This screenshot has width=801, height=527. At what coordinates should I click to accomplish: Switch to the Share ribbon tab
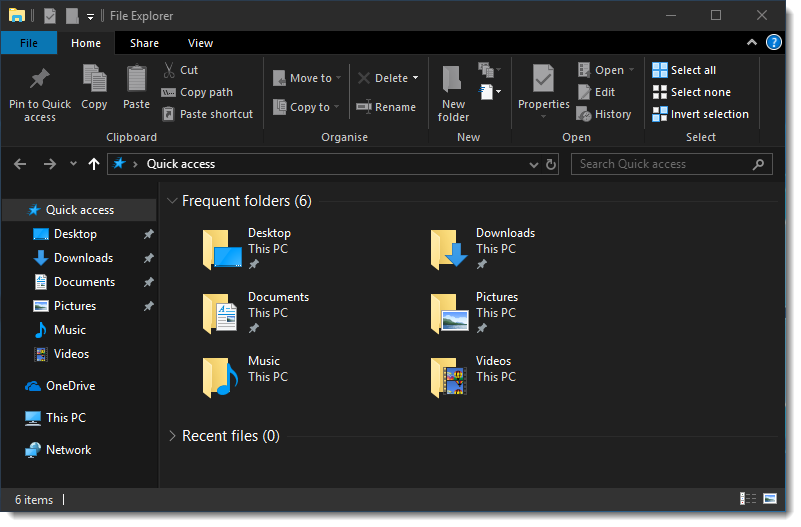[144, 43]
